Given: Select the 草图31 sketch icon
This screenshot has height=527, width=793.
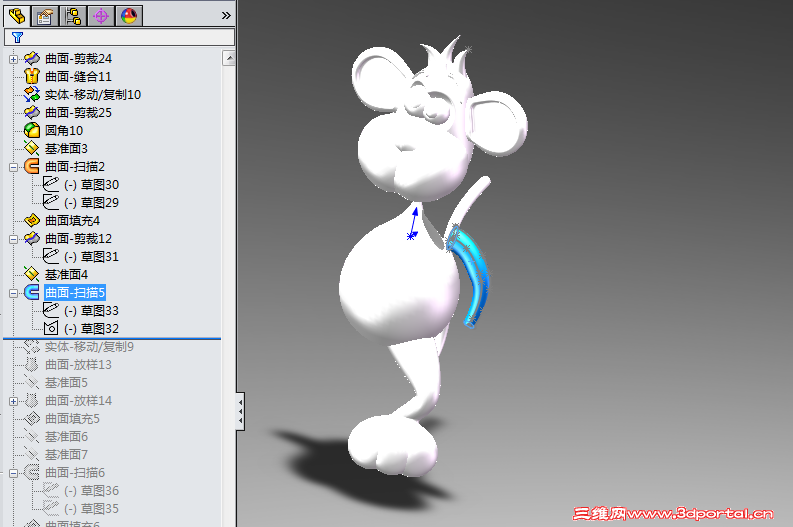Looking at the screenshot, I should tap(51, 256).
